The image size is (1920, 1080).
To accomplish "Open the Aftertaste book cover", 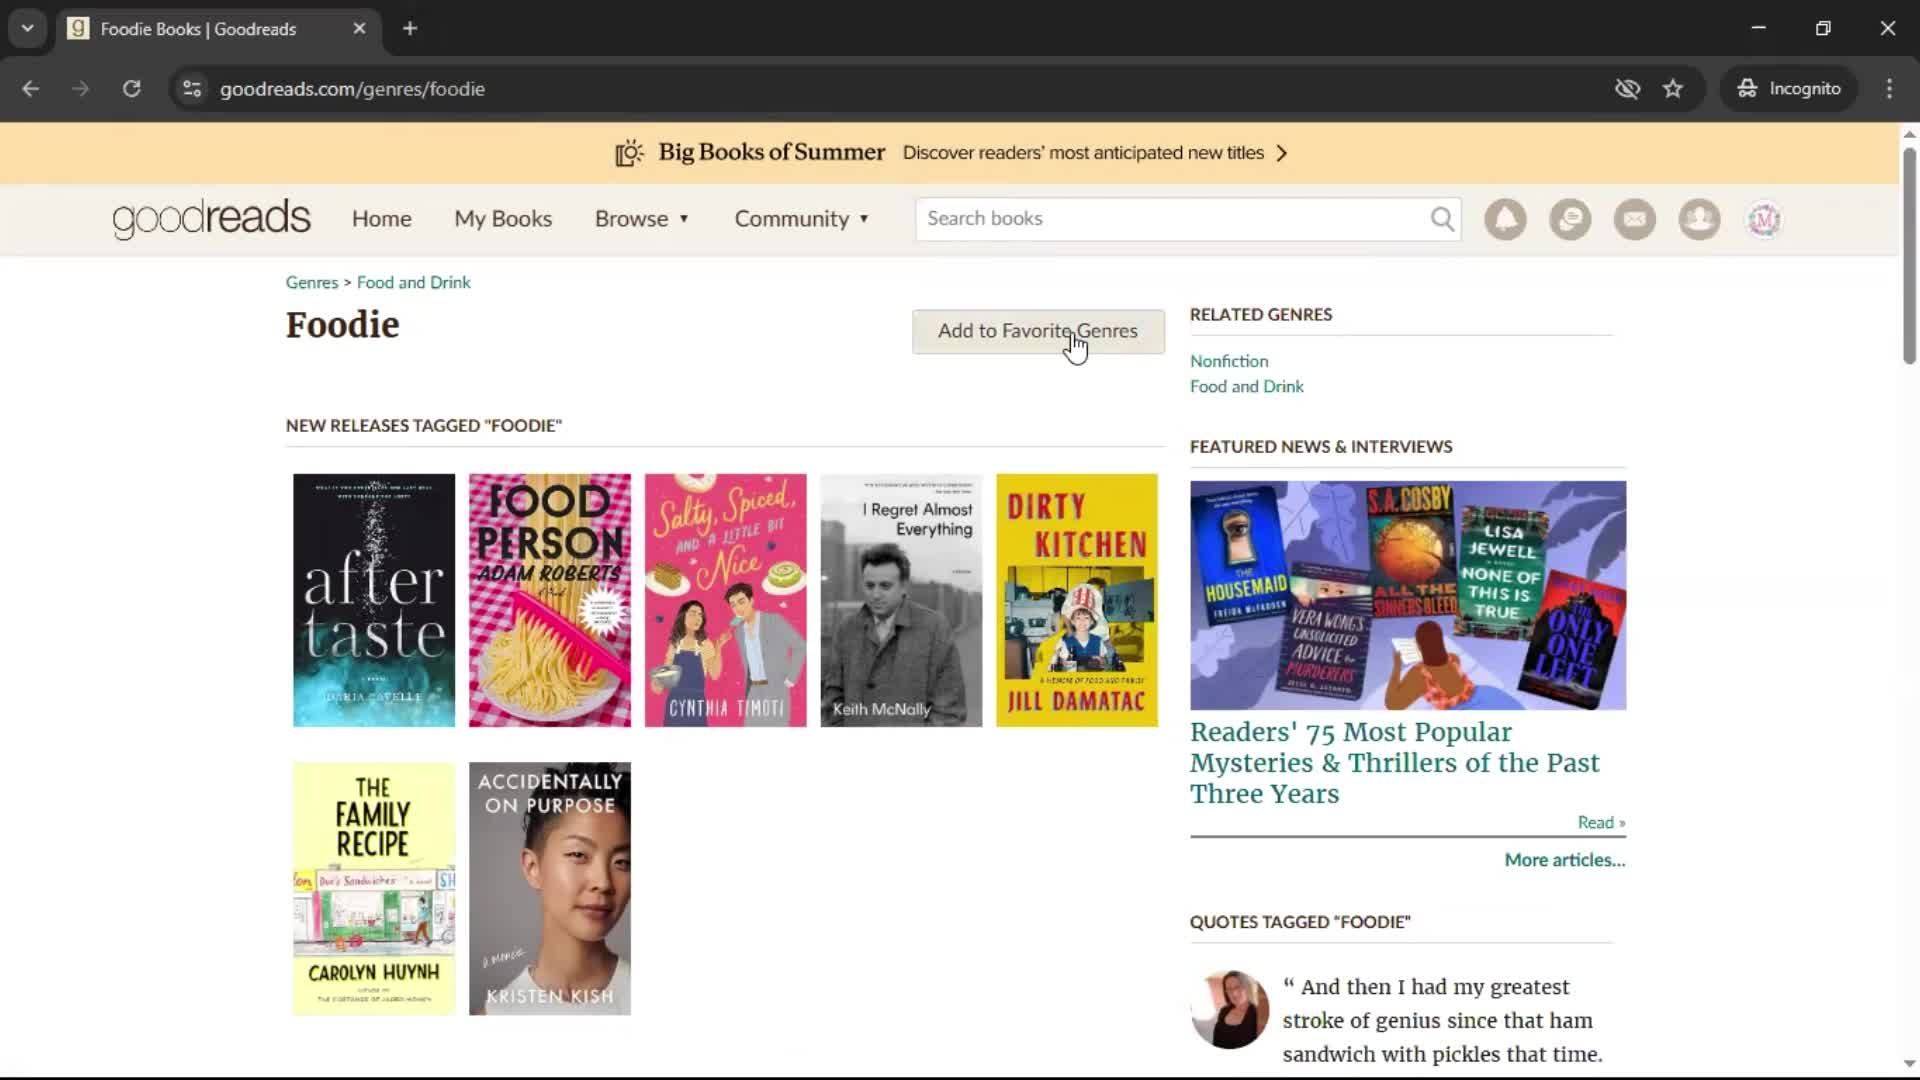I will click(374, 600).
